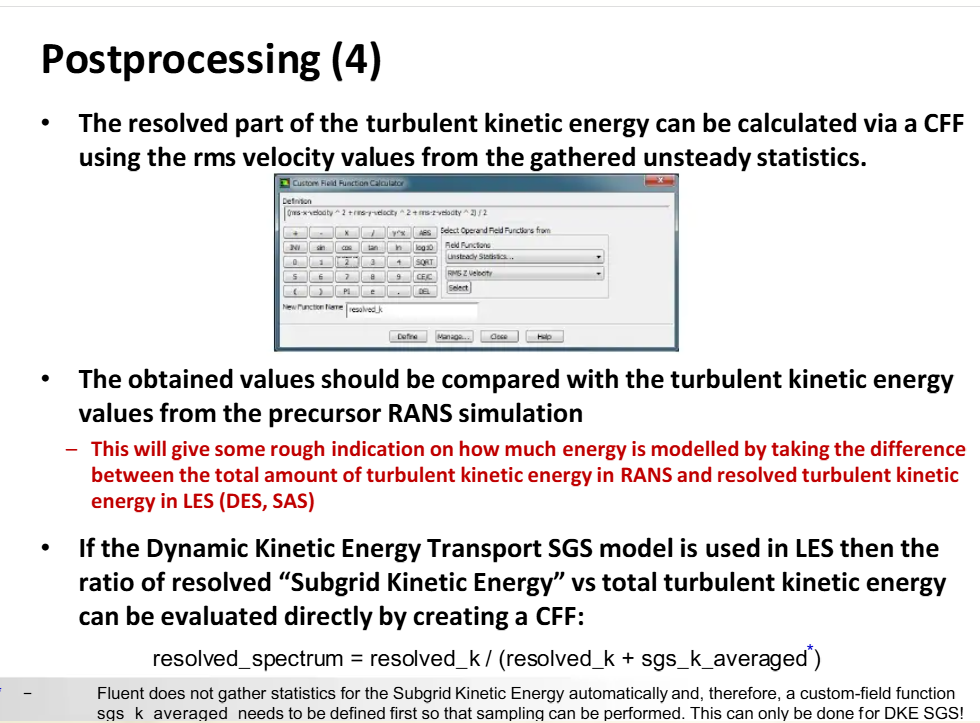This screenshot has width=980, height=723.
Task: Click the log10 function key
Action: point(424,247)
